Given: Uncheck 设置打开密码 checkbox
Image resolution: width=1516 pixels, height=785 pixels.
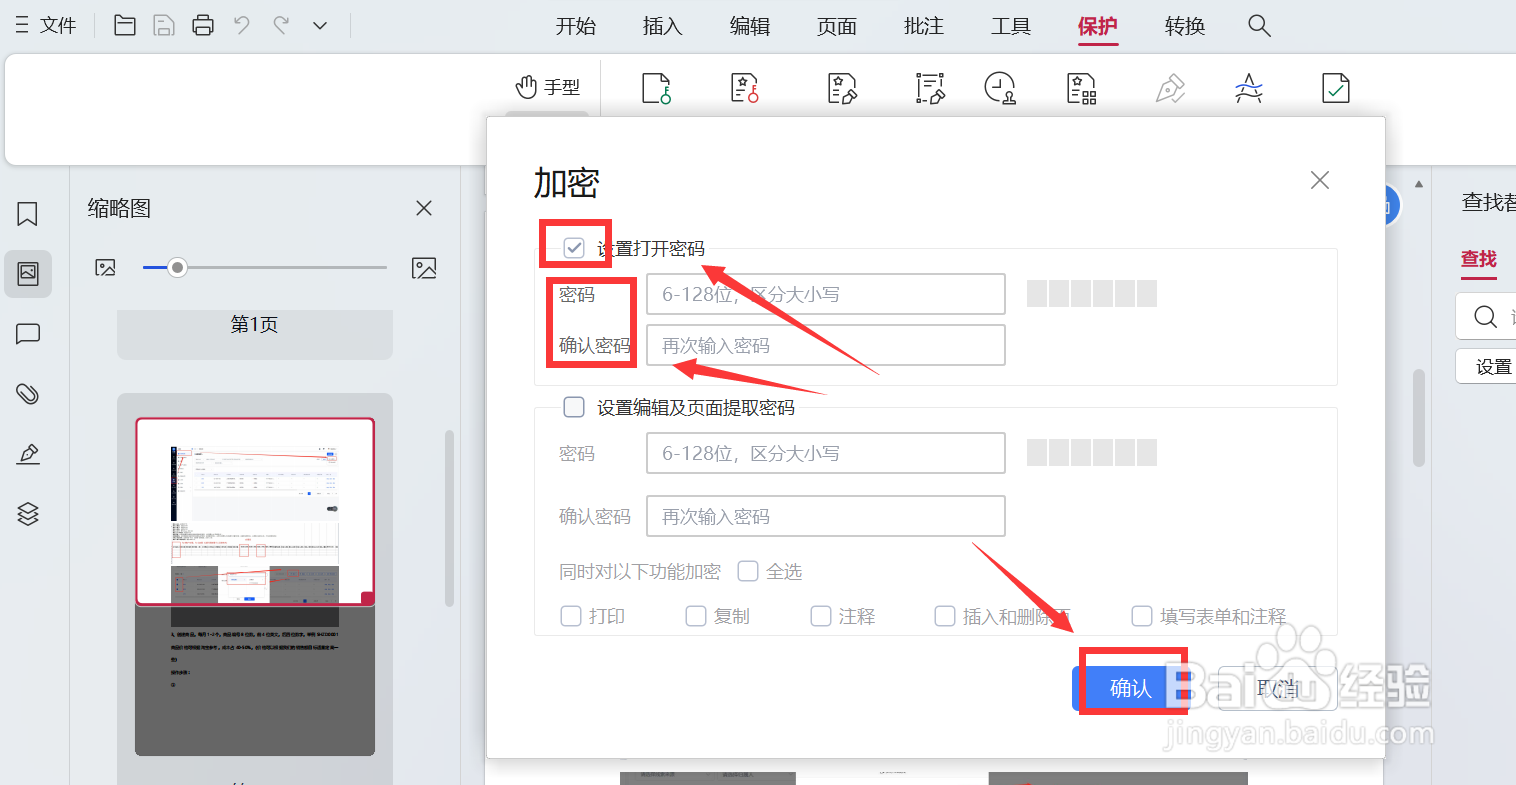Looking at the screenshot, I should pyautogui.click(x=574, y=246).
